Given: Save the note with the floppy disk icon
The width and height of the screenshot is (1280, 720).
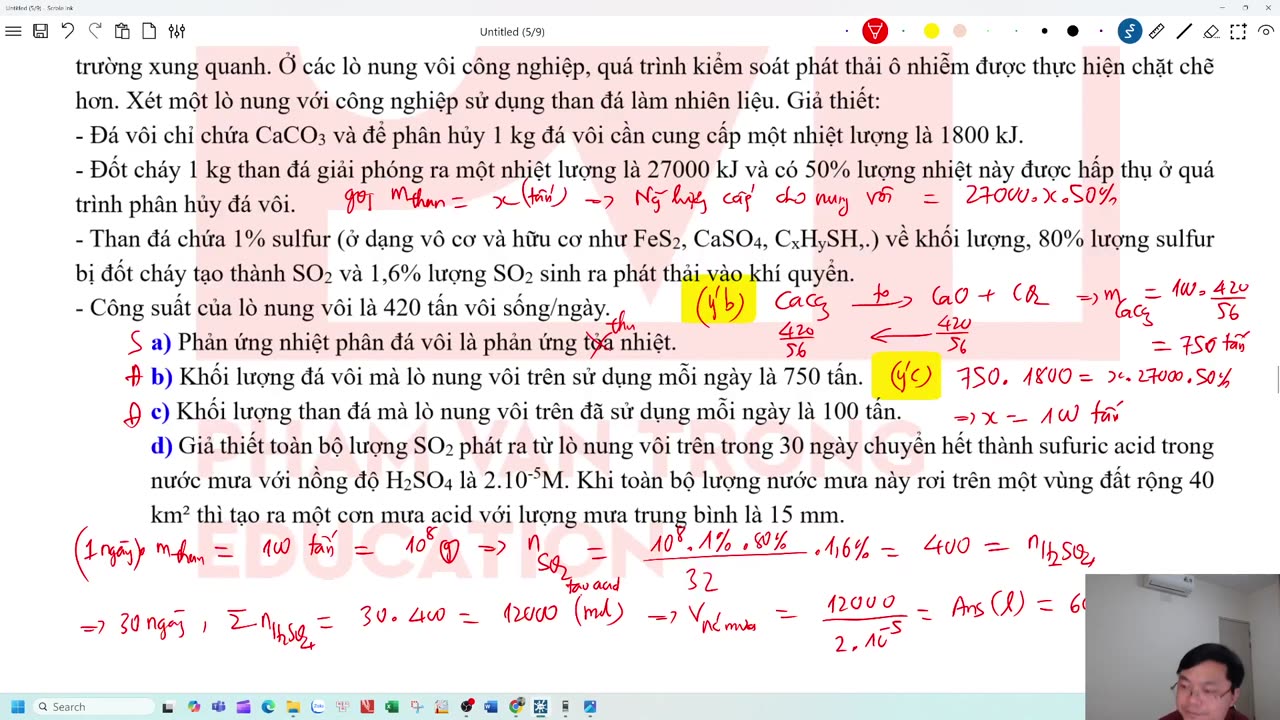Looking at the screenshot, I should coord(40,31).
